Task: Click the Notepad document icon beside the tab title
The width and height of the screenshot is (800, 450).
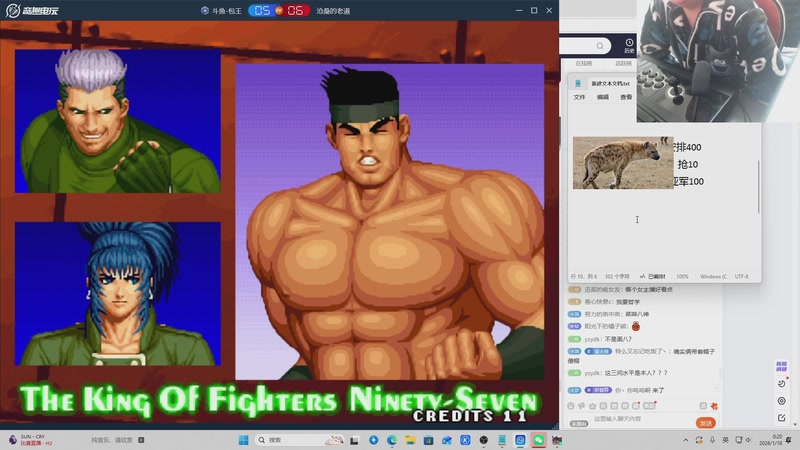Action: click(578, 83)
